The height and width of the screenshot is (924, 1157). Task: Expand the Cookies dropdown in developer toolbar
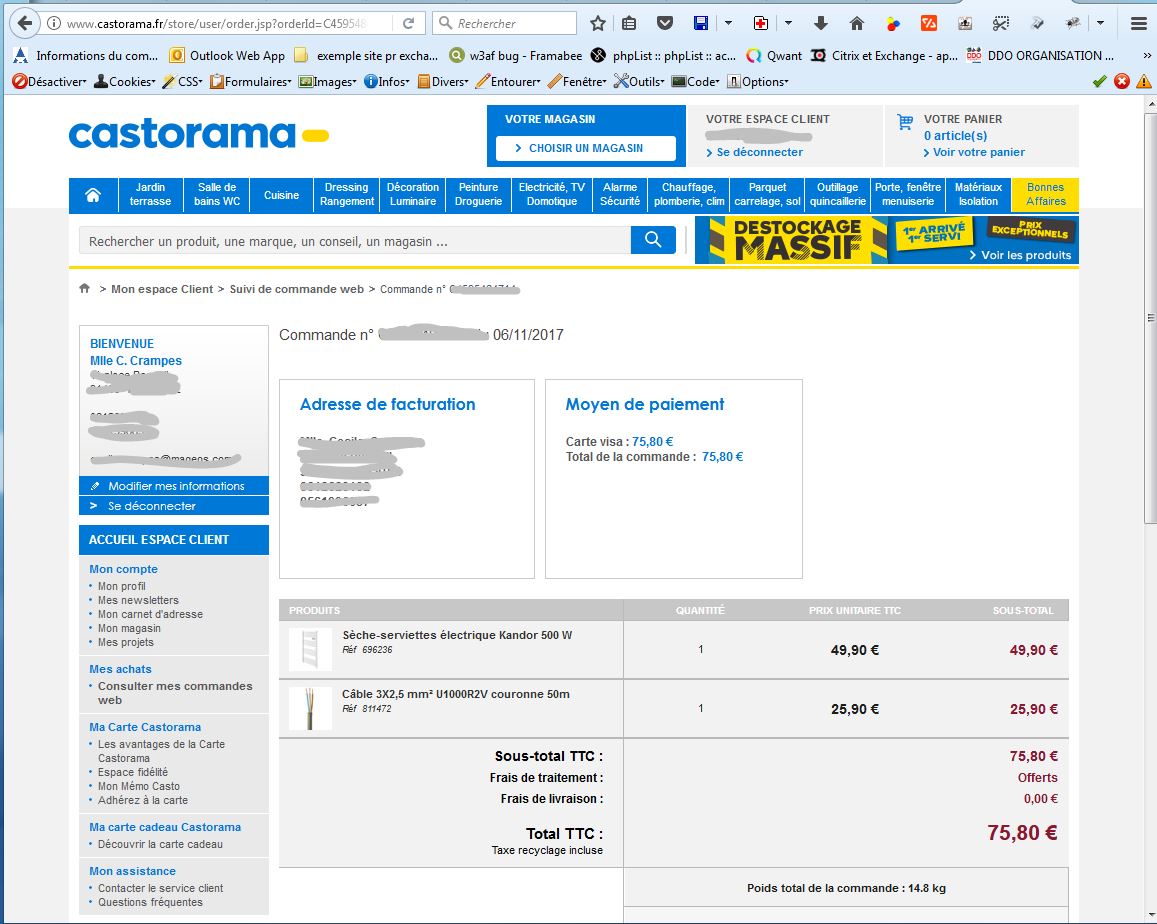click(125, 81)
